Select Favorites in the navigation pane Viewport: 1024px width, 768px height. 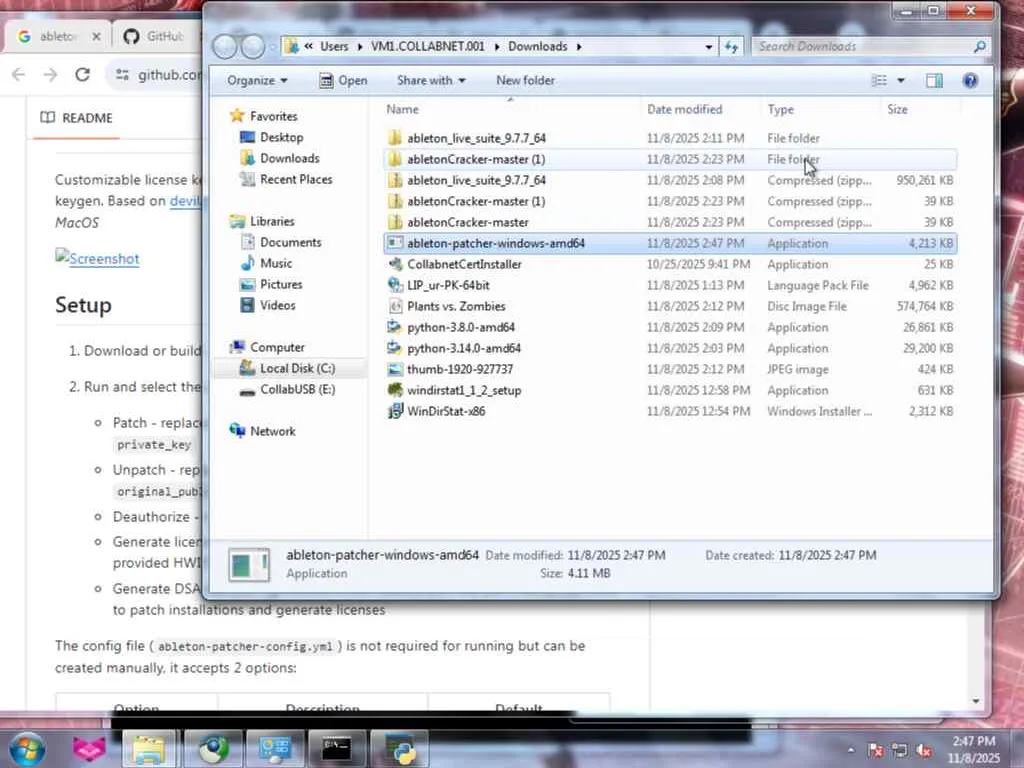[x=264, y=116]
